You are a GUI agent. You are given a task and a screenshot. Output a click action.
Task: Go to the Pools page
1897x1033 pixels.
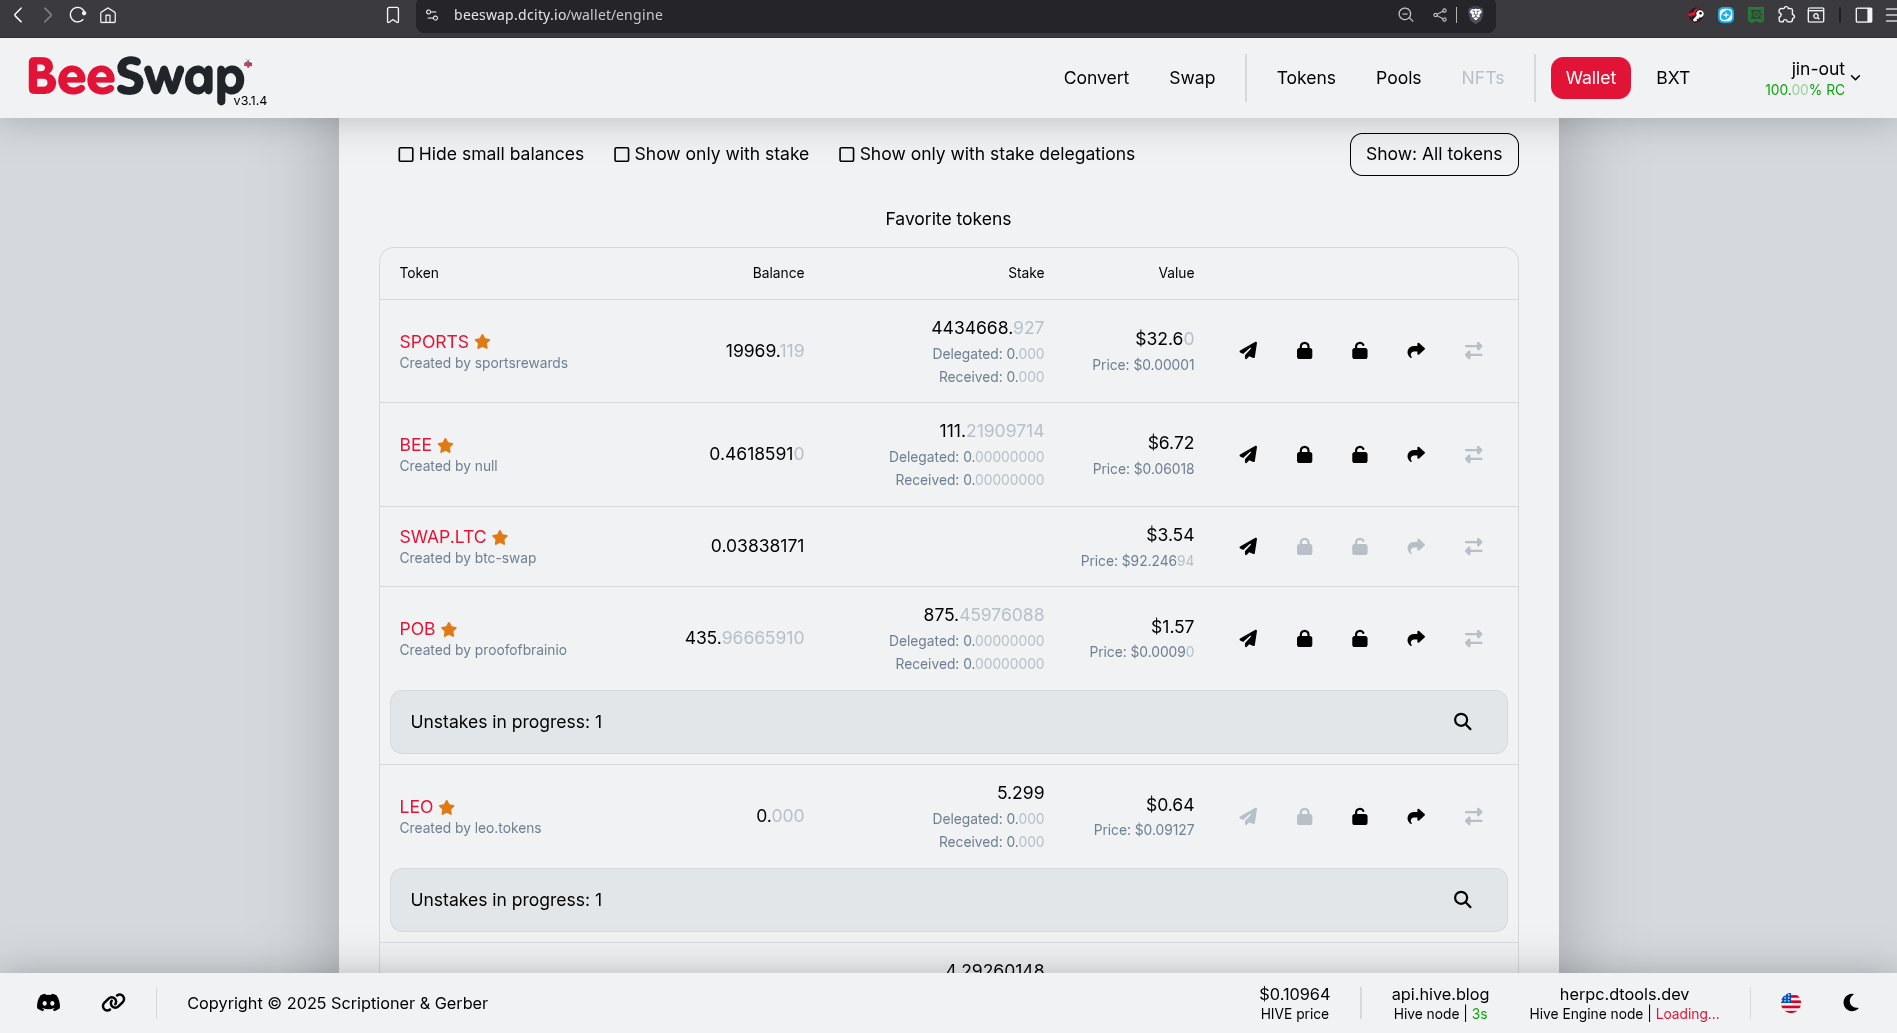pos(1398,78)
